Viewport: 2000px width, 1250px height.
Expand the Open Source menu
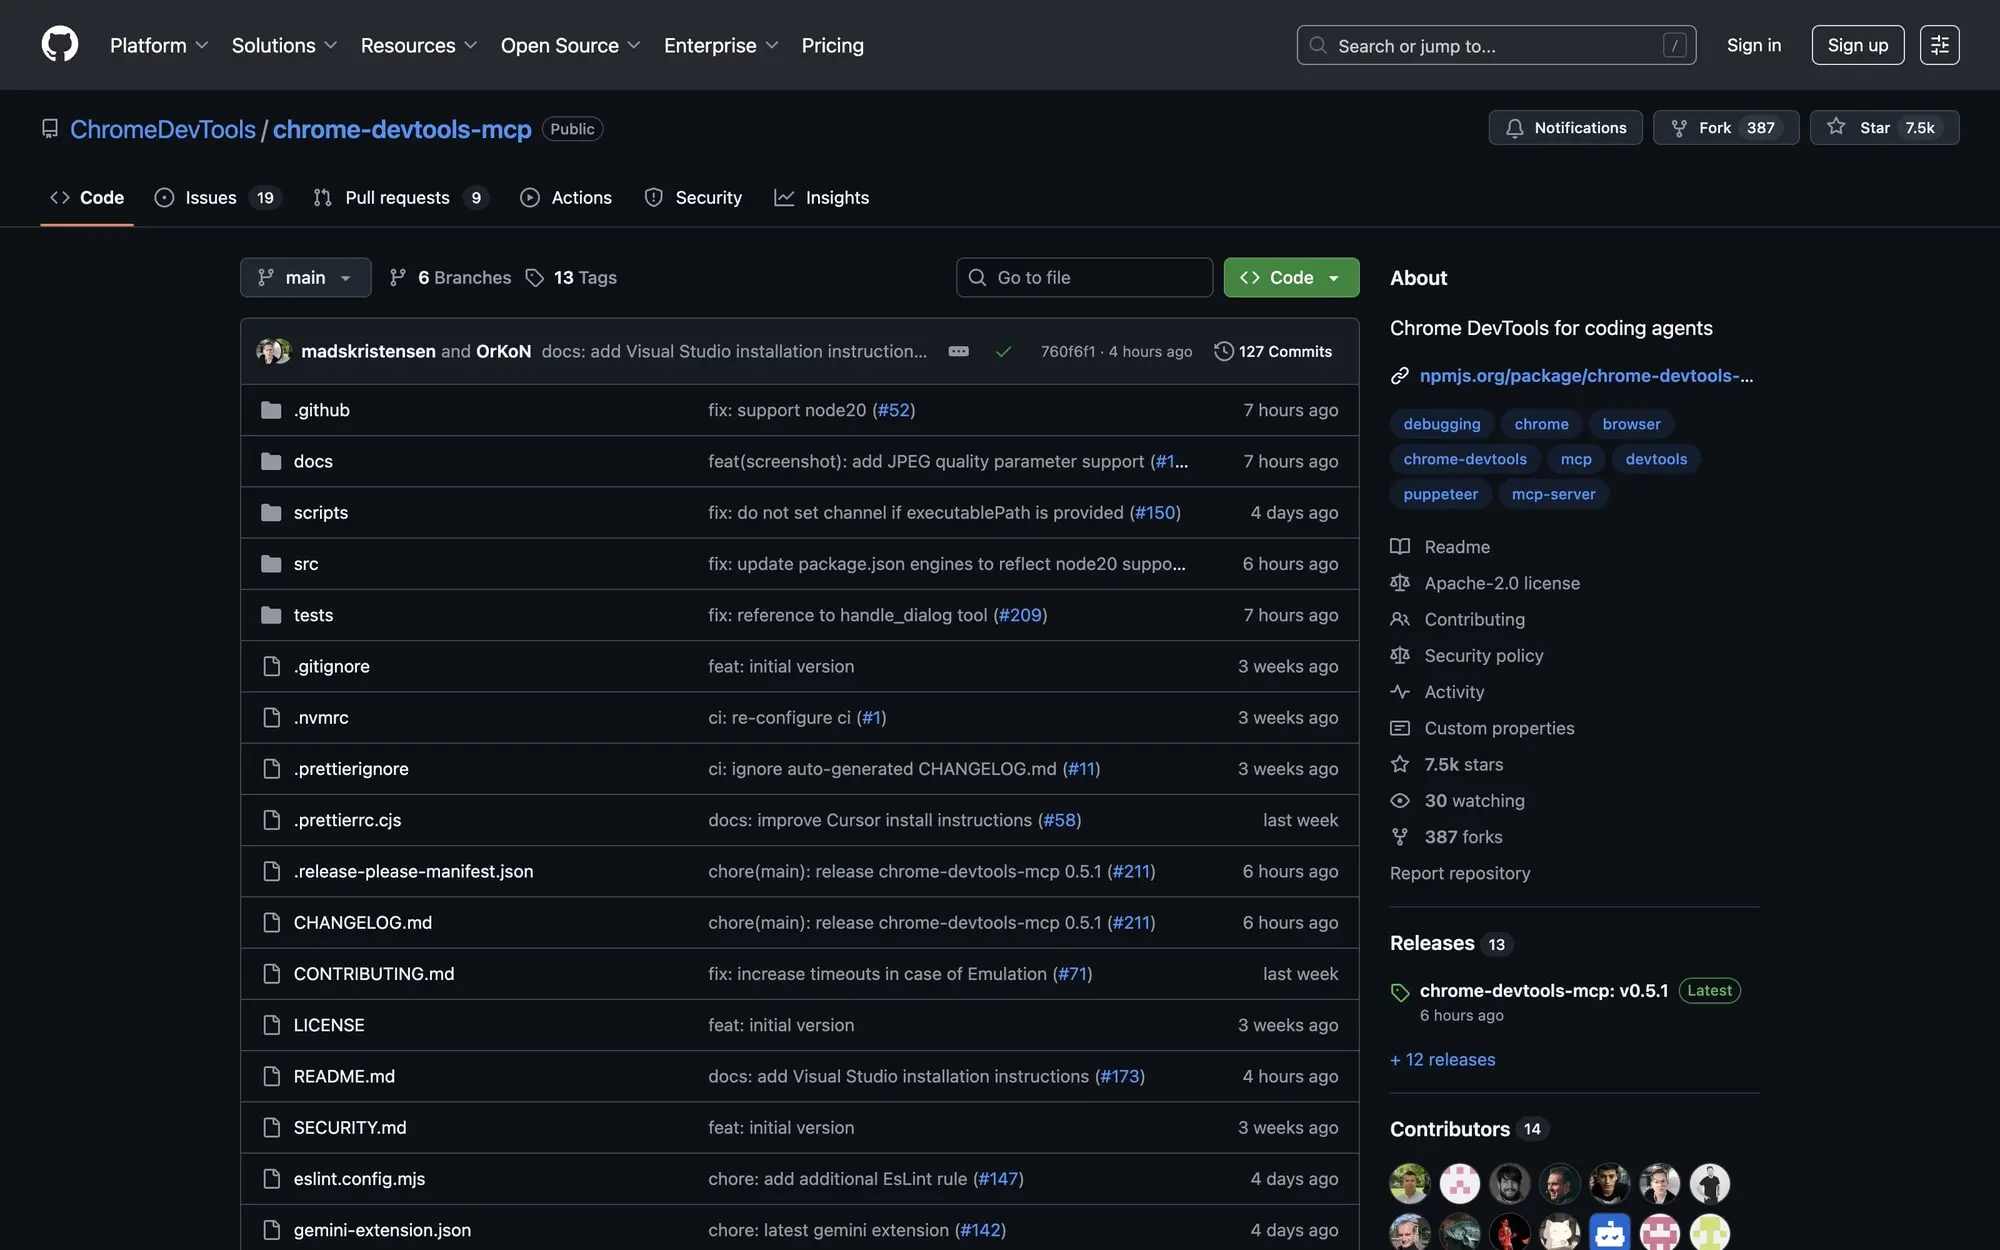coord(570,46)
